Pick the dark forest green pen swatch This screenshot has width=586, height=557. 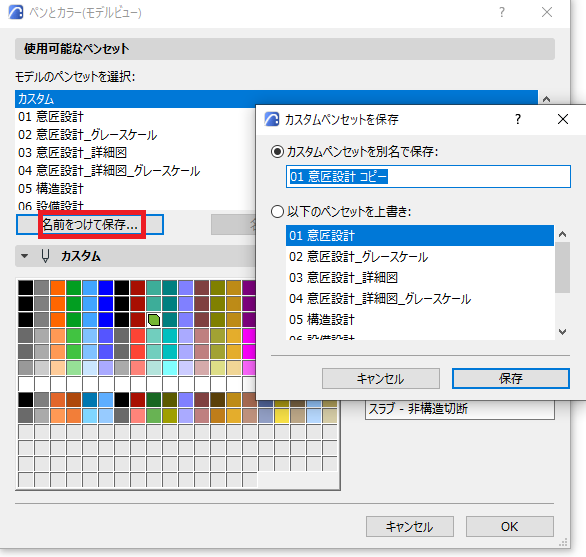click(154, 400)
